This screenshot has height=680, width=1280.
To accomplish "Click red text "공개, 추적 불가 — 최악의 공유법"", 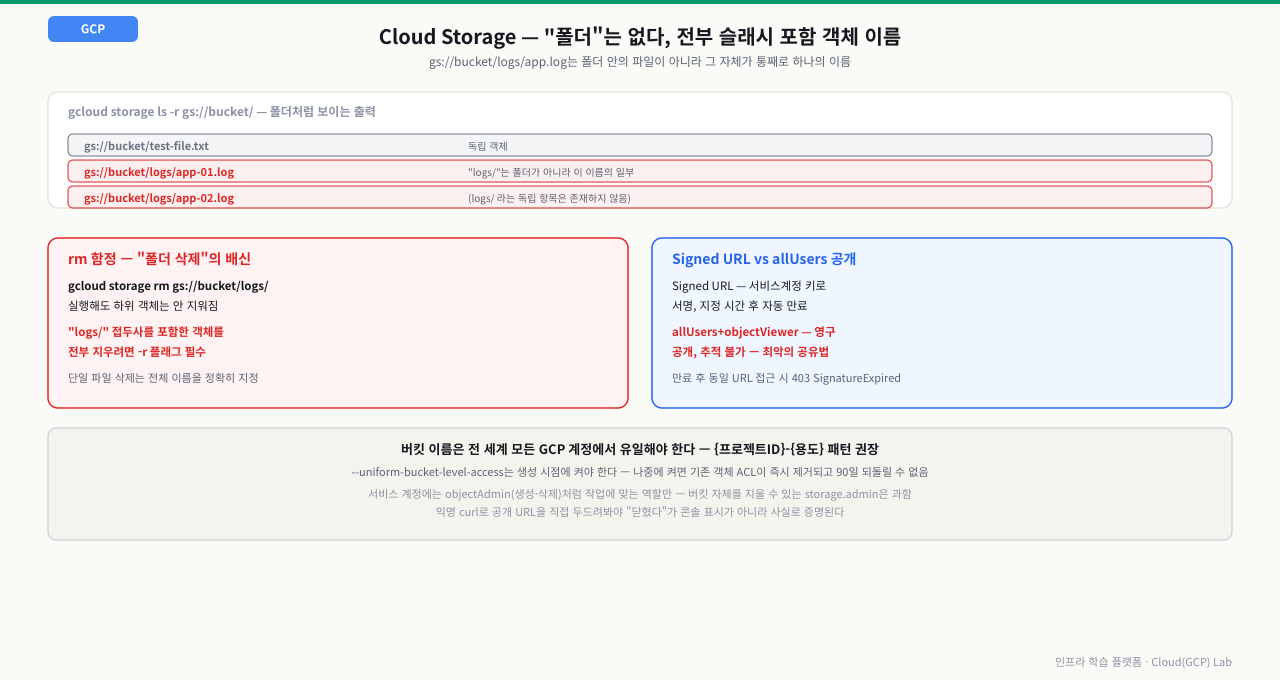I will 750,352.
